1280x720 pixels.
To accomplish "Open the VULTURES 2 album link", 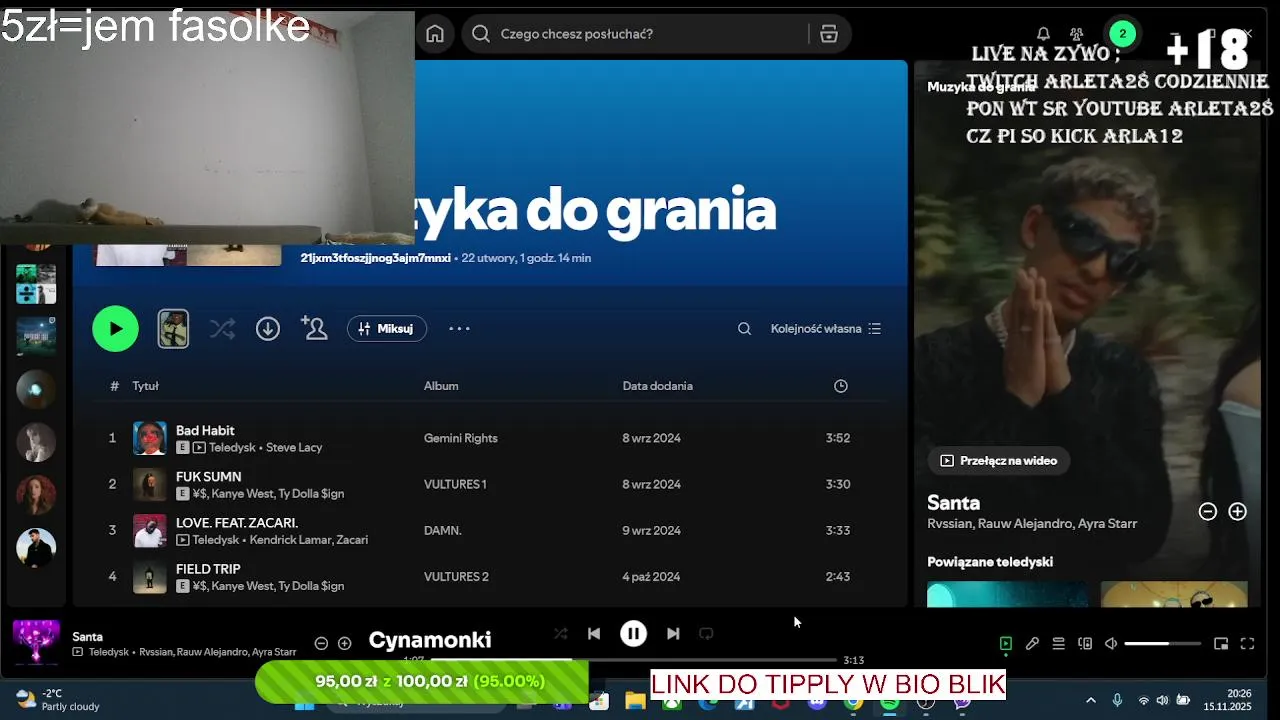I will click(456, 576).
